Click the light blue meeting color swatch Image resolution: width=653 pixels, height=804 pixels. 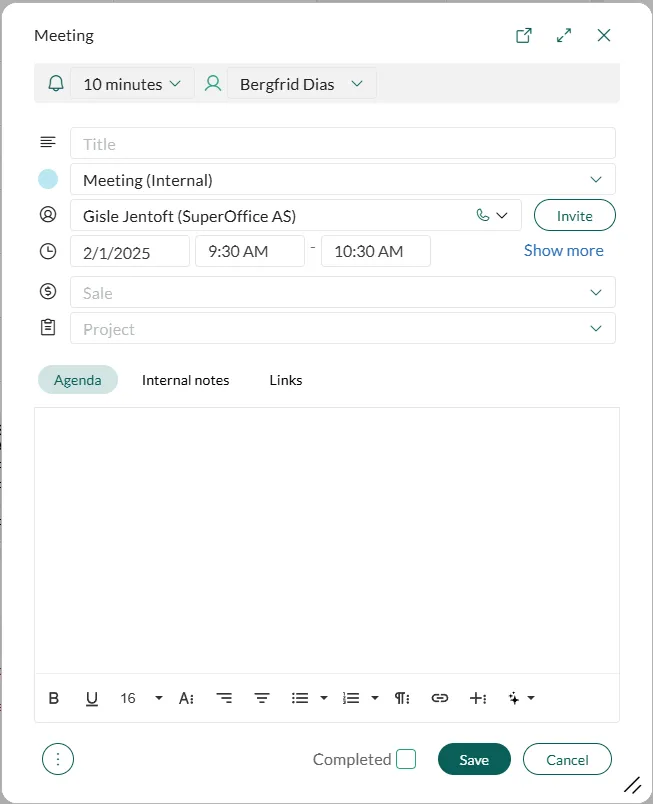48,180
